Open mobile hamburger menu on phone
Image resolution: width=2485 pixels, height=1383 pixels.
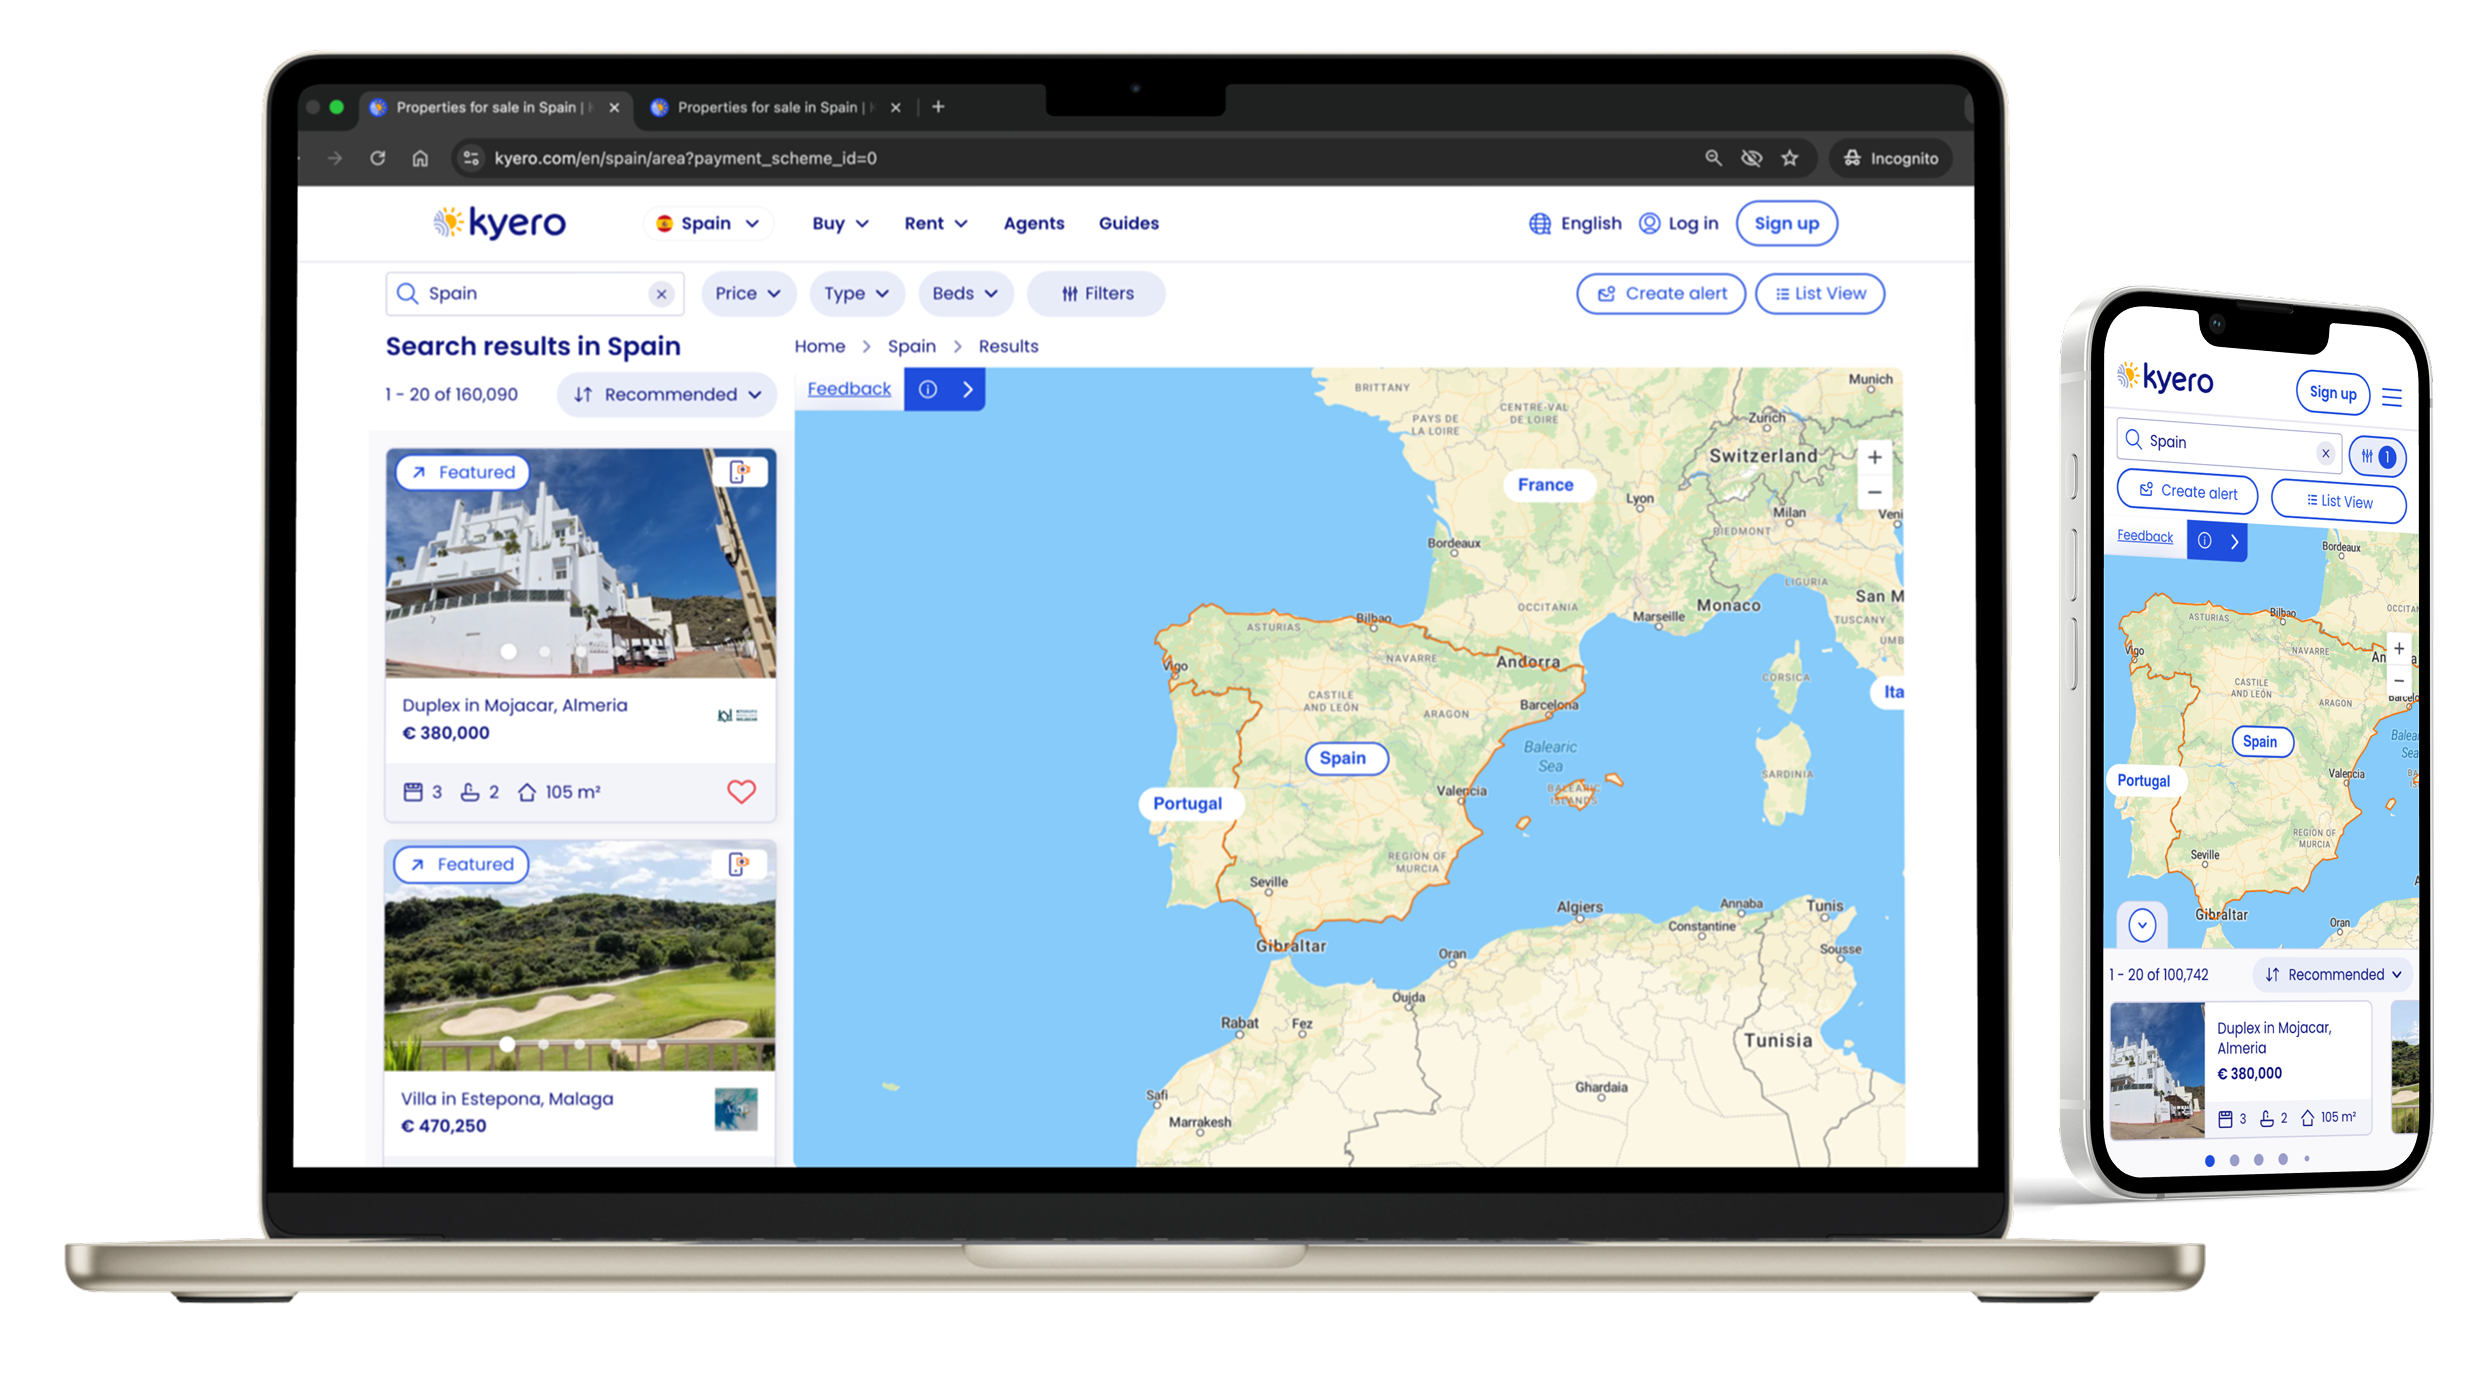[x=2392, y=397]
